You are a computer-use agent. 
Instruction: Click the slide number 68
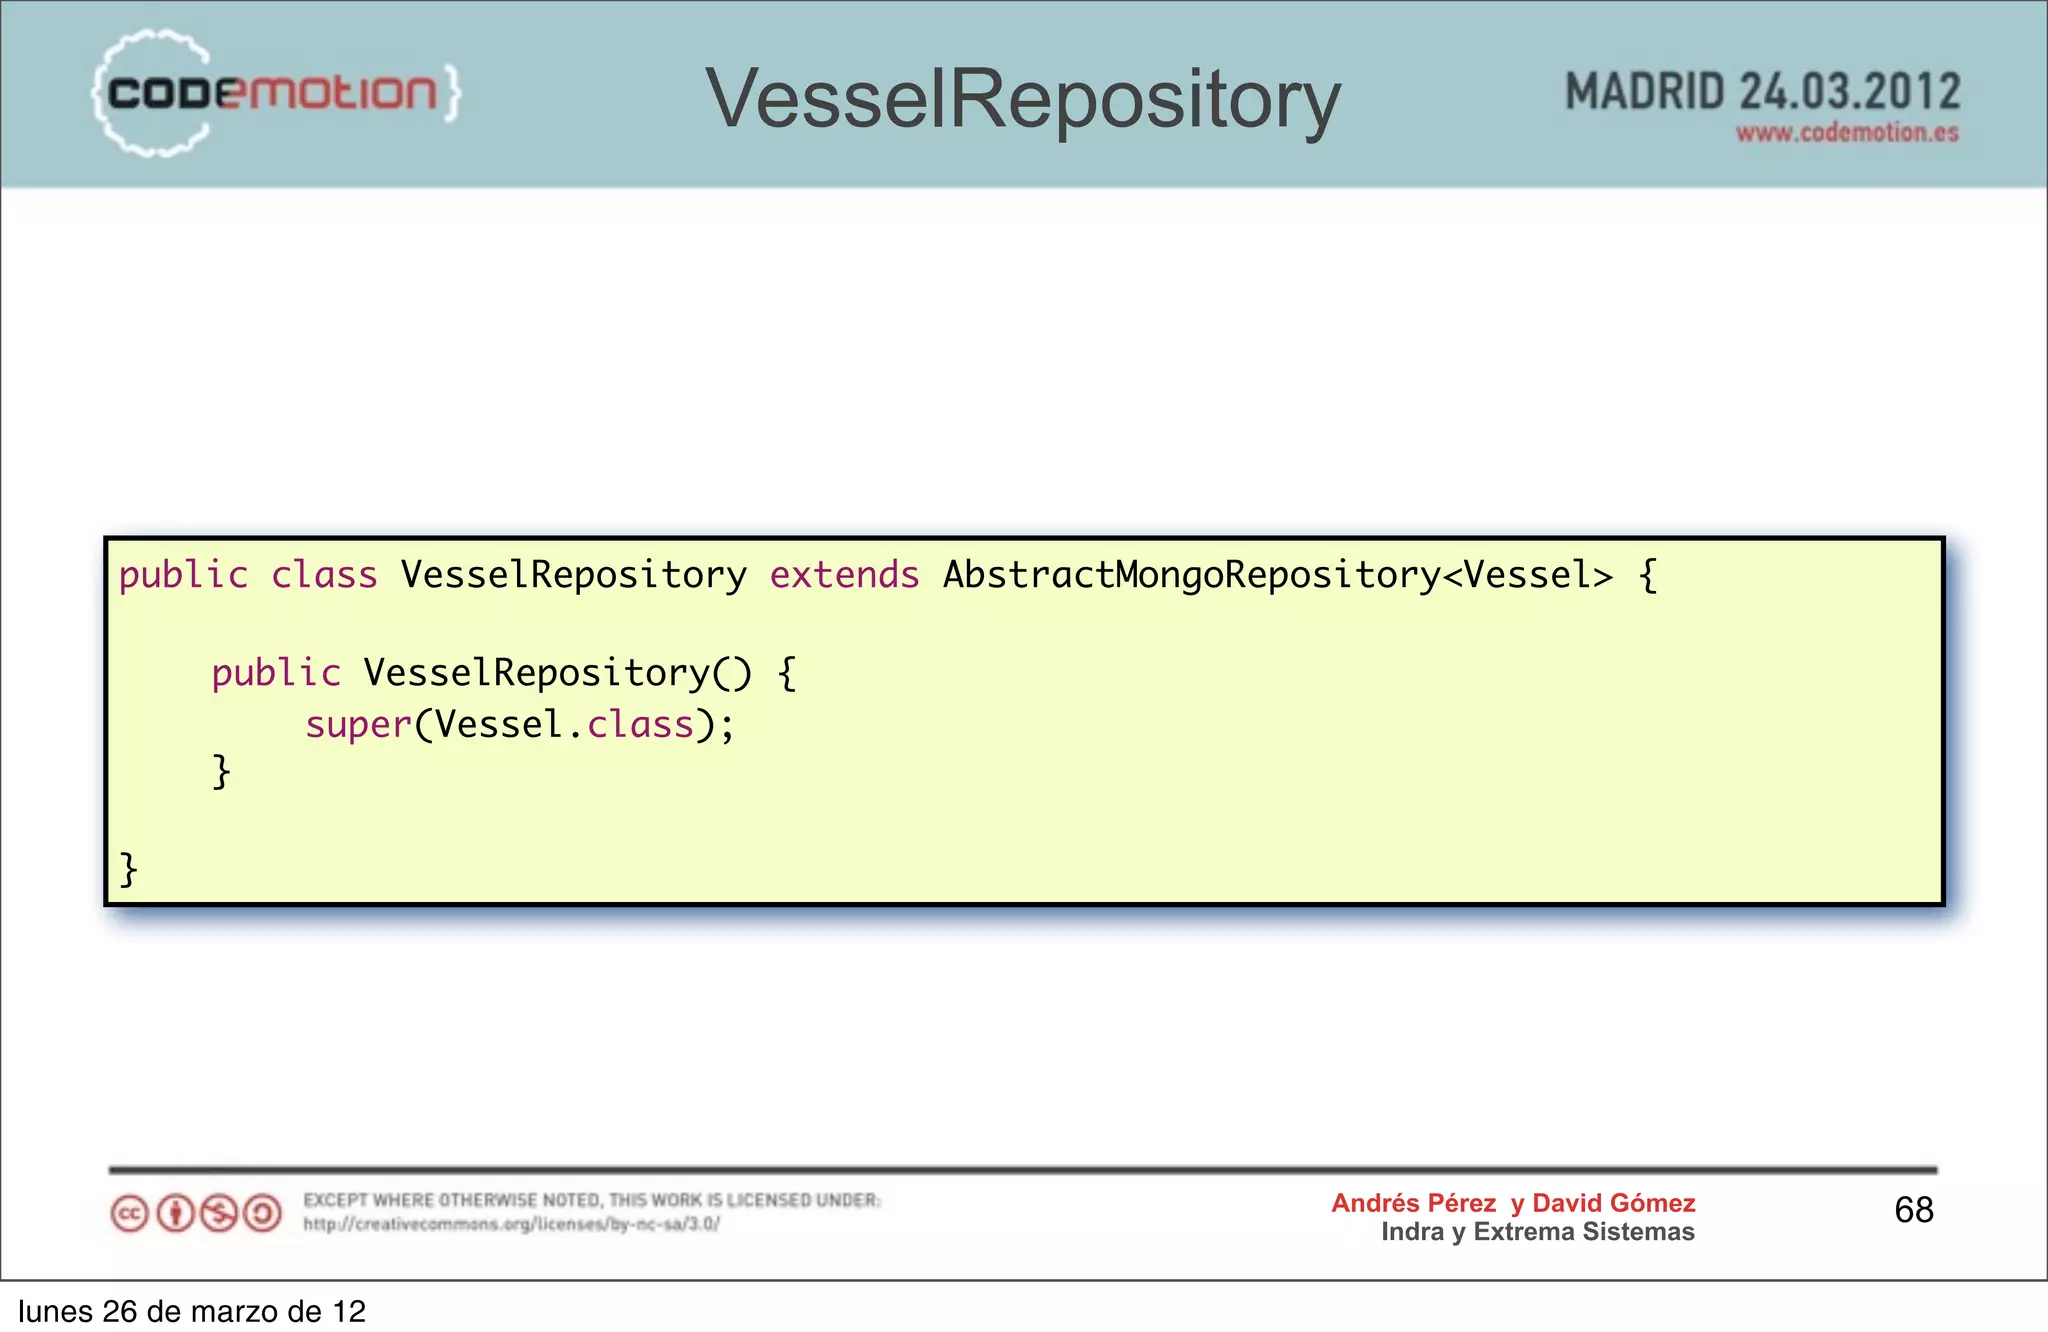tap(1914, 1210)
